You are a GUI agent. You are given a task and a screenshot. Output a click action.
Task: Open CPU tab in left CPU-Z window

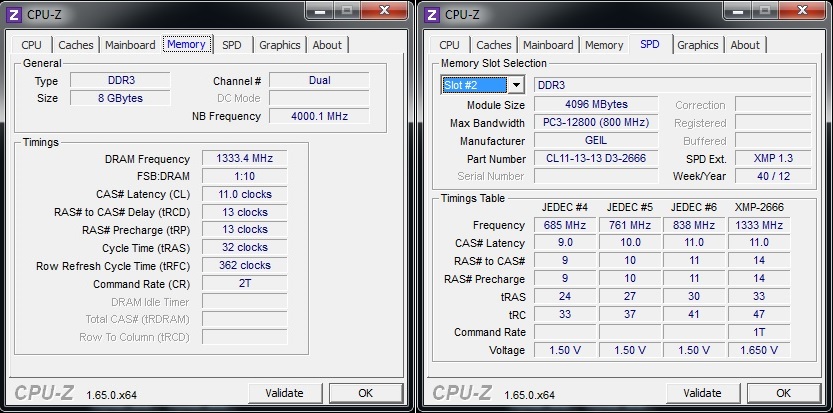31,45
